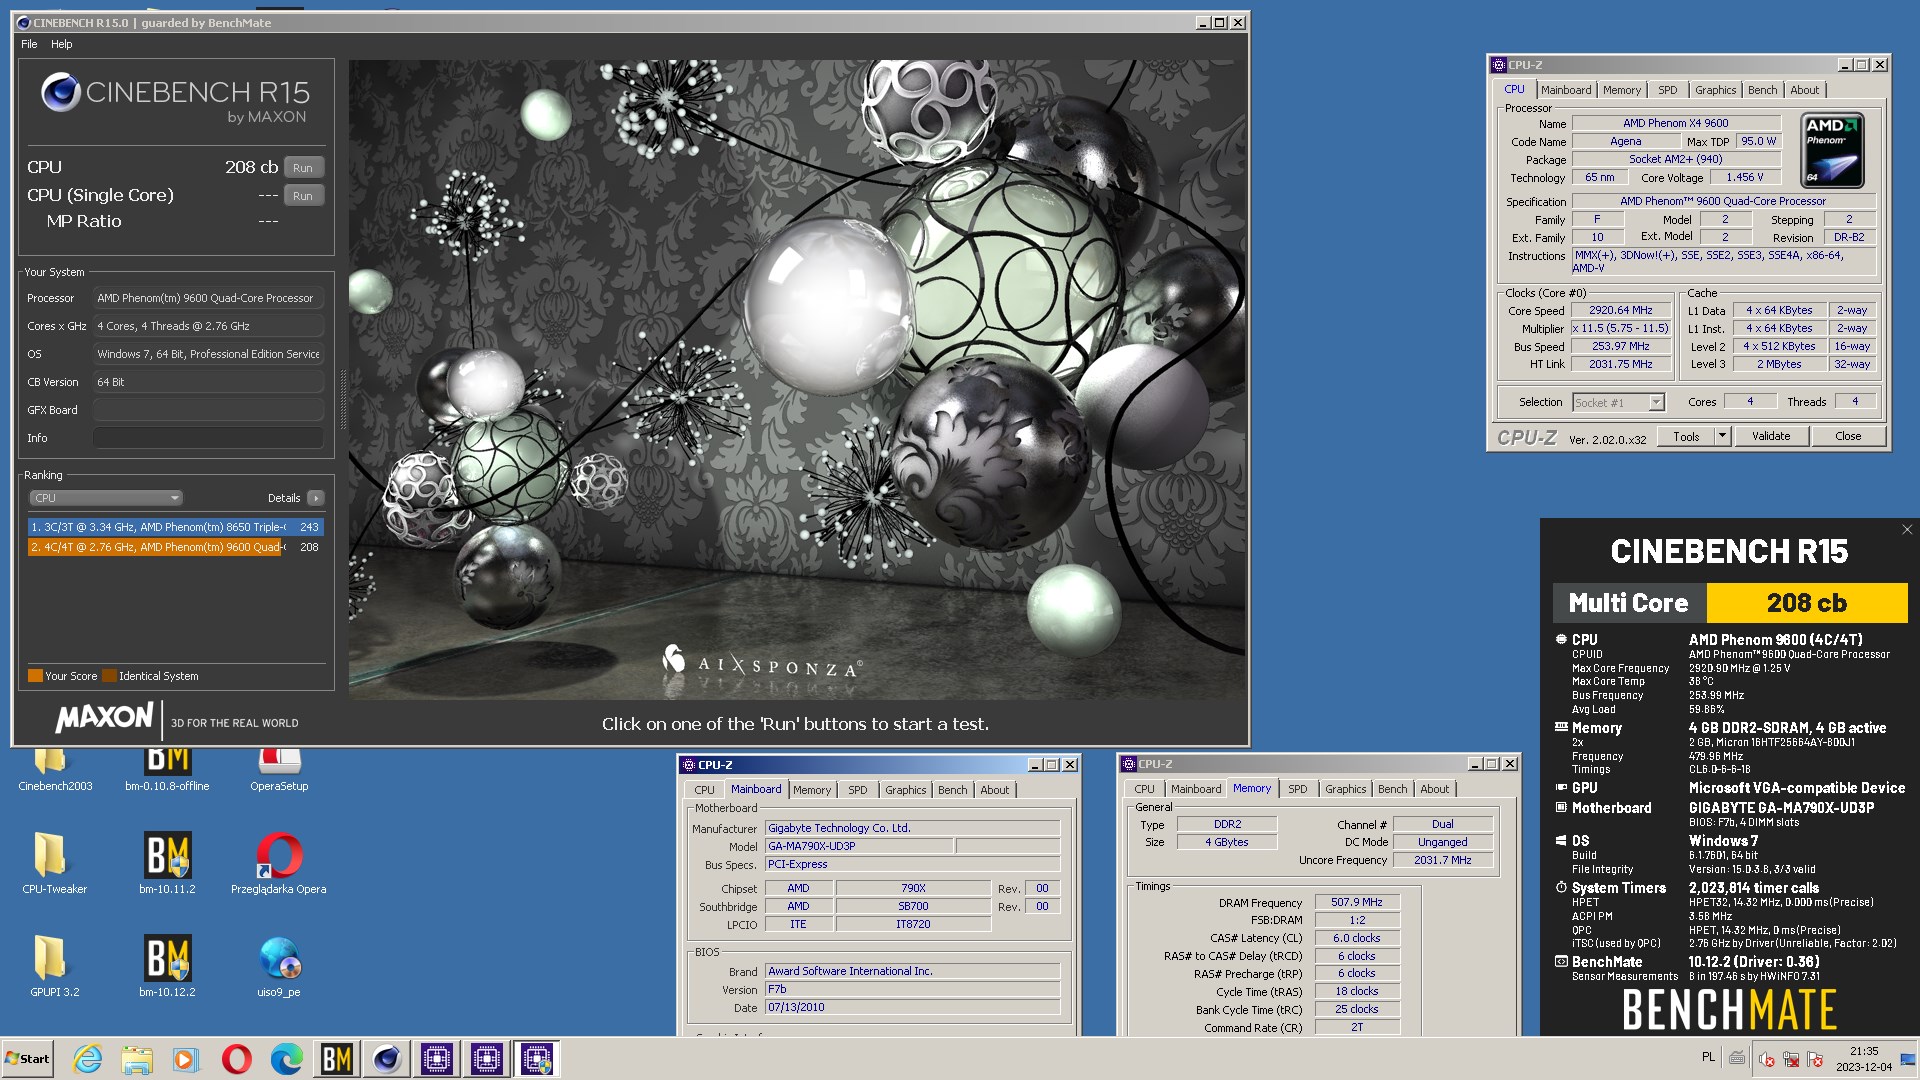
Task: Switch to BenchMate taskbar button
Action: (336, 1059)
